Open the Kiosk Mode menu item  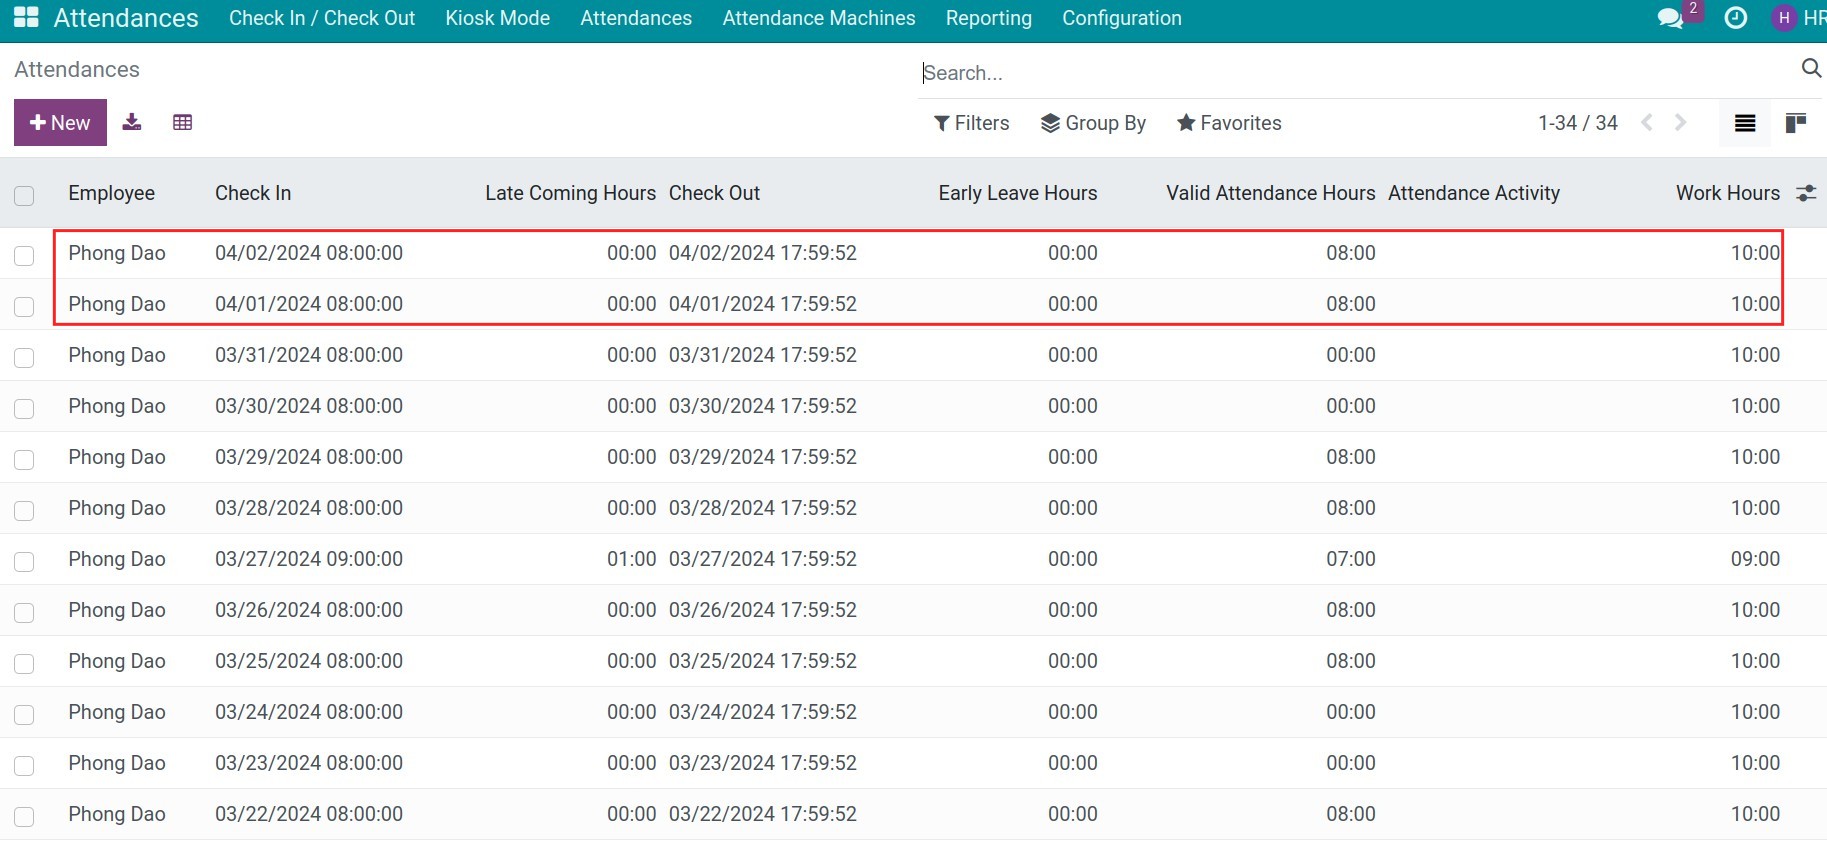tap(497, 18)
